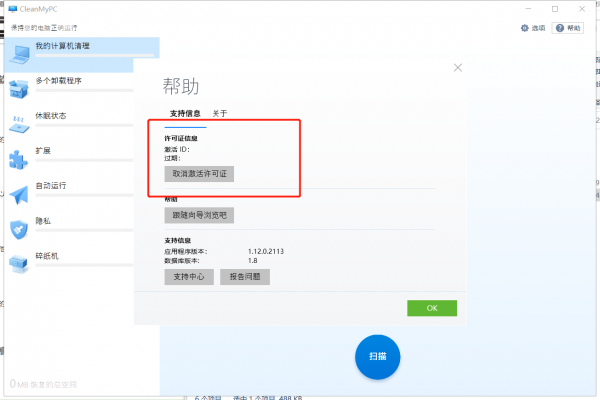600x400 pixels.
Task: Maximize the CleanMyPC window
Action: (555, 8)
